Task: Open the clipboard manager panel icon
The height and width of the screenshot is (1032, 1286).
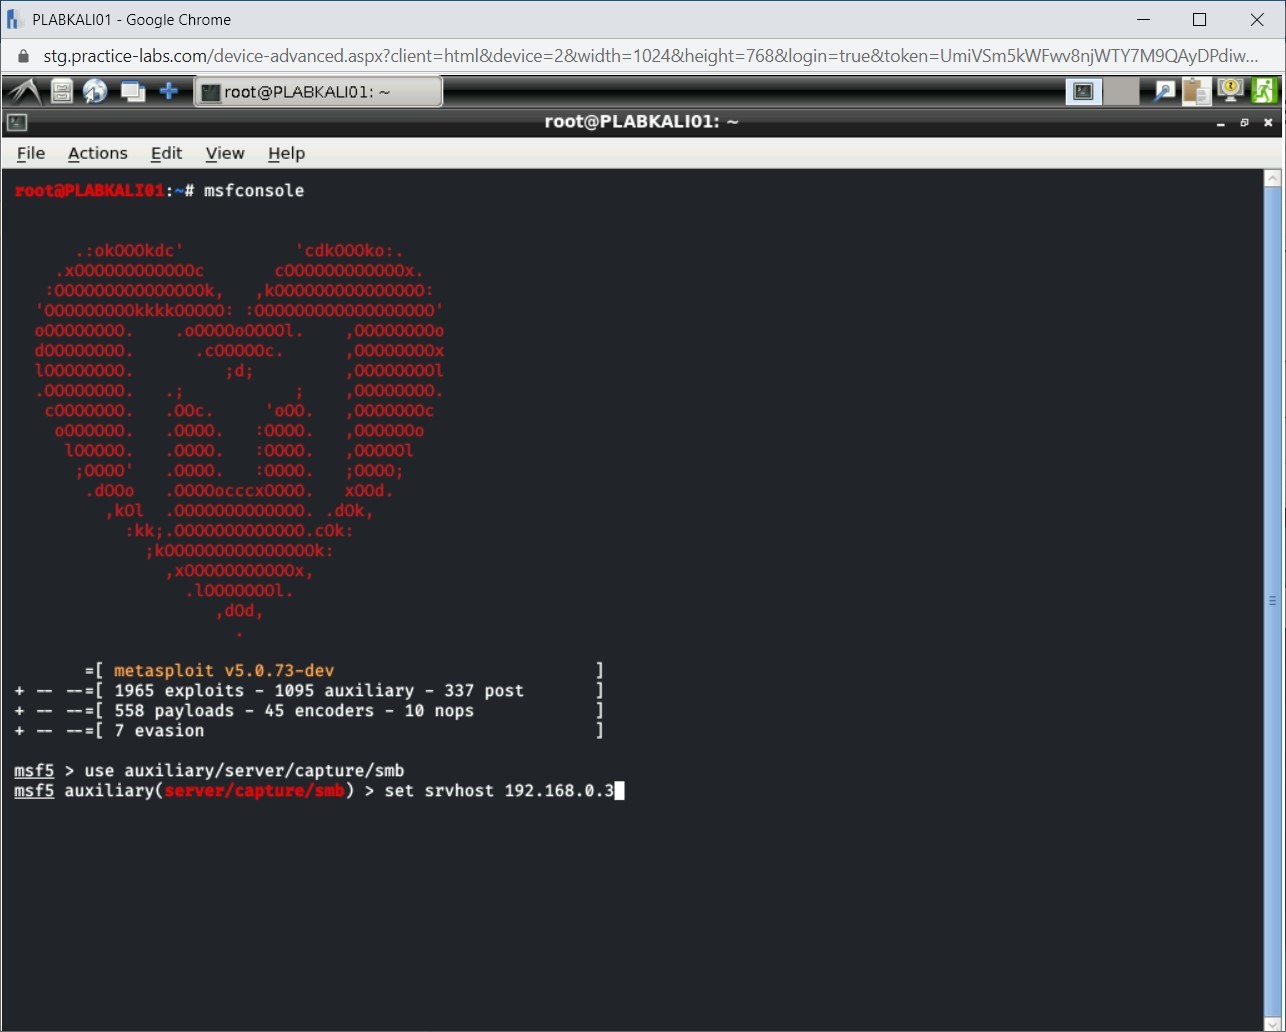Action: 1196,91
